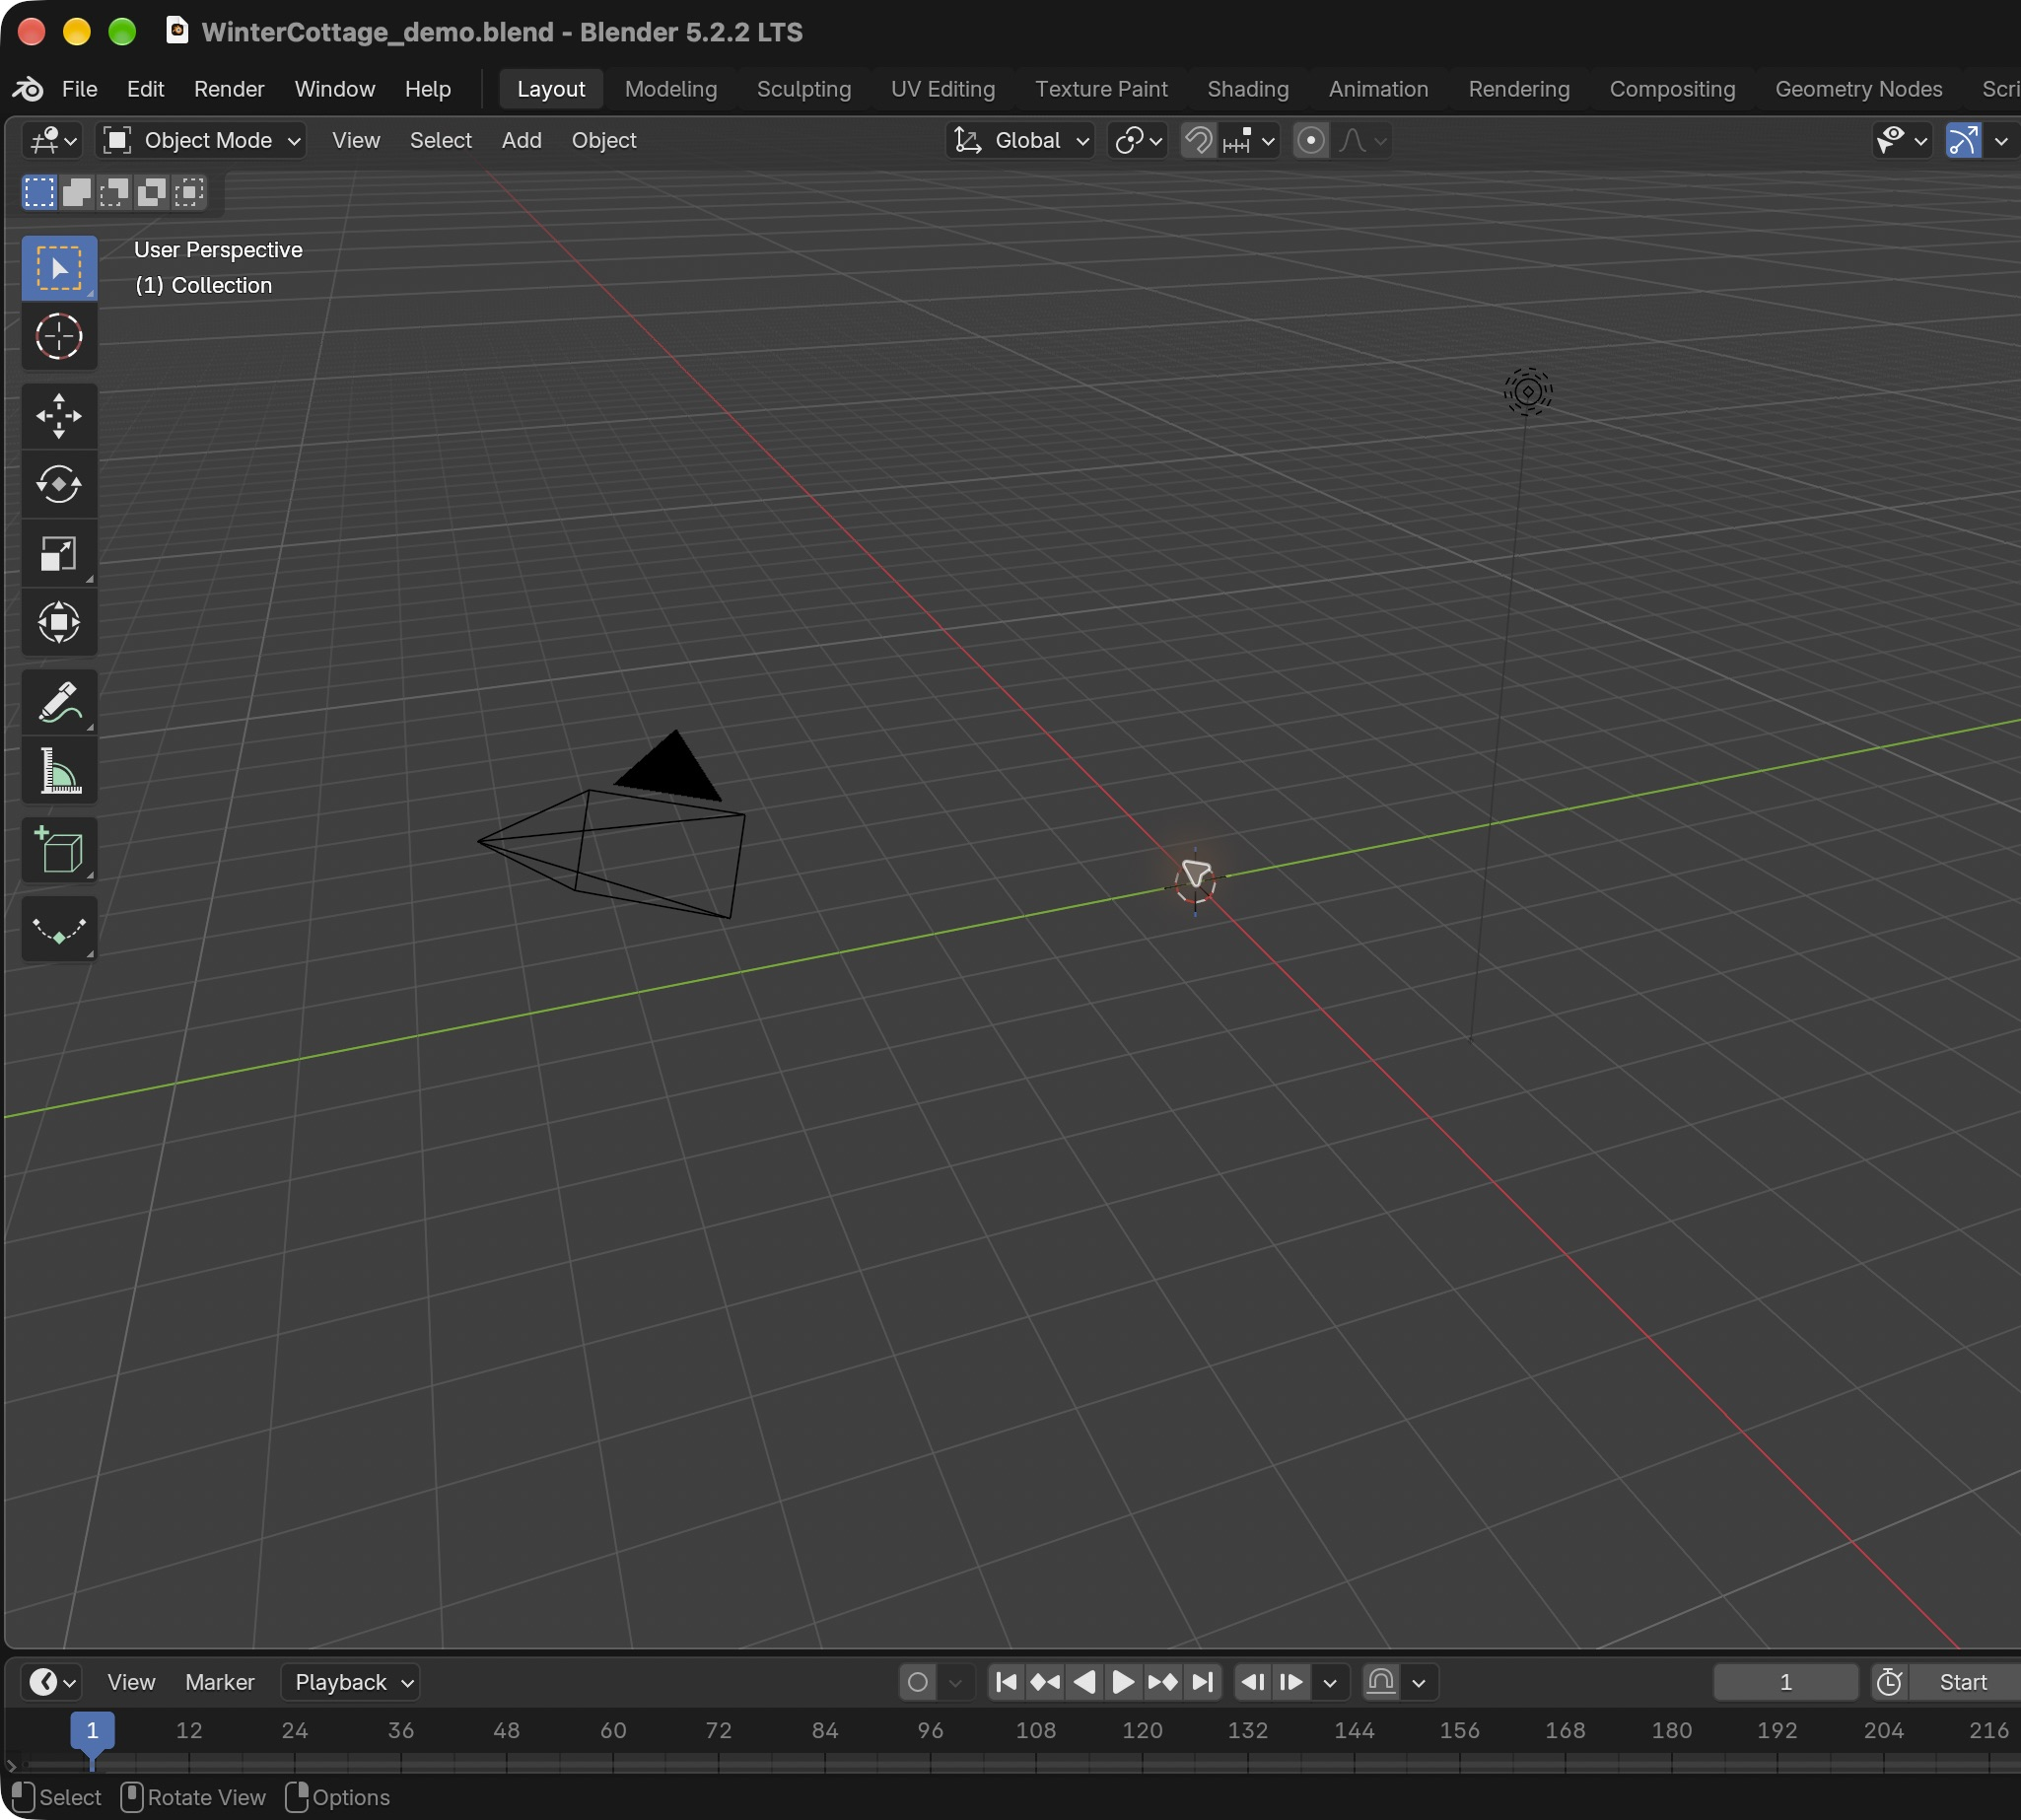Screen dimensions: 2021x1820
Task: Toggle proportional editing
Action: [x=1311, y=141]
